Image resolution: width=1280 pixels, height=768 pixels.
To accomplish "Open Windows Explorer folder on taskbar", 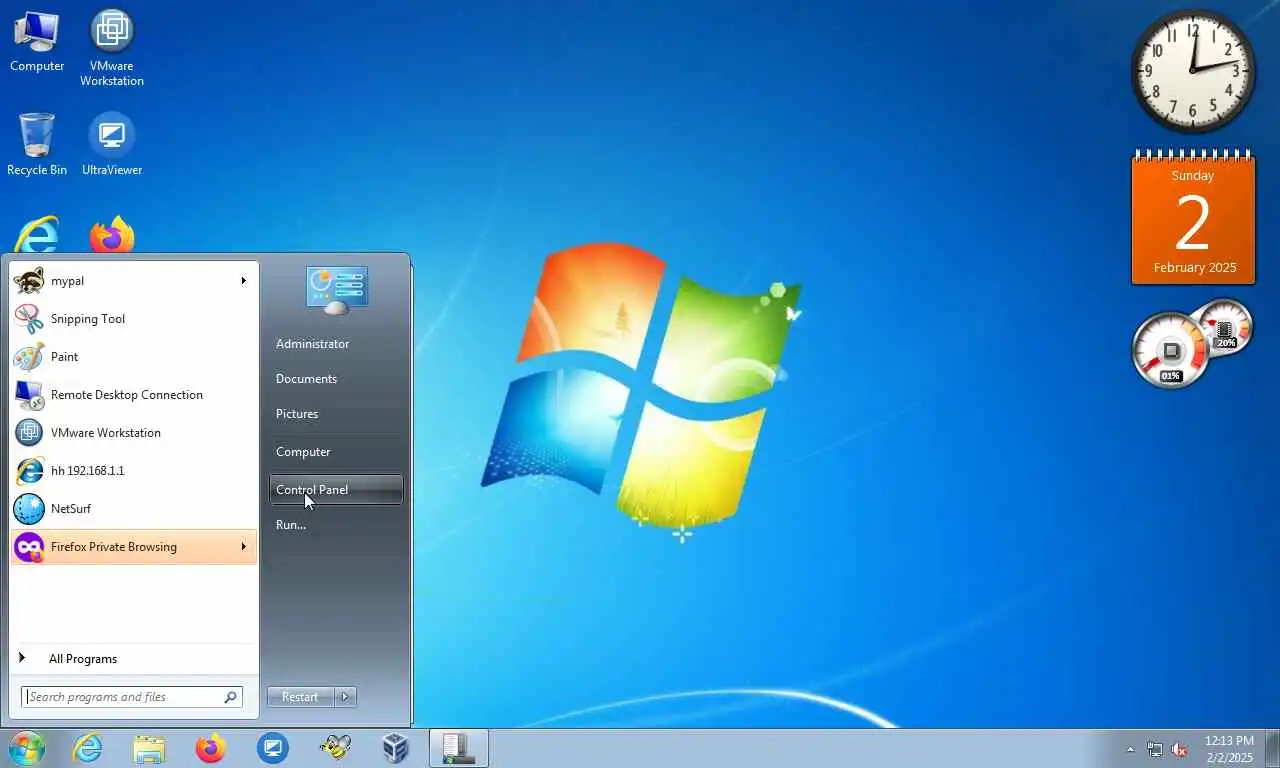I will 149,748.
